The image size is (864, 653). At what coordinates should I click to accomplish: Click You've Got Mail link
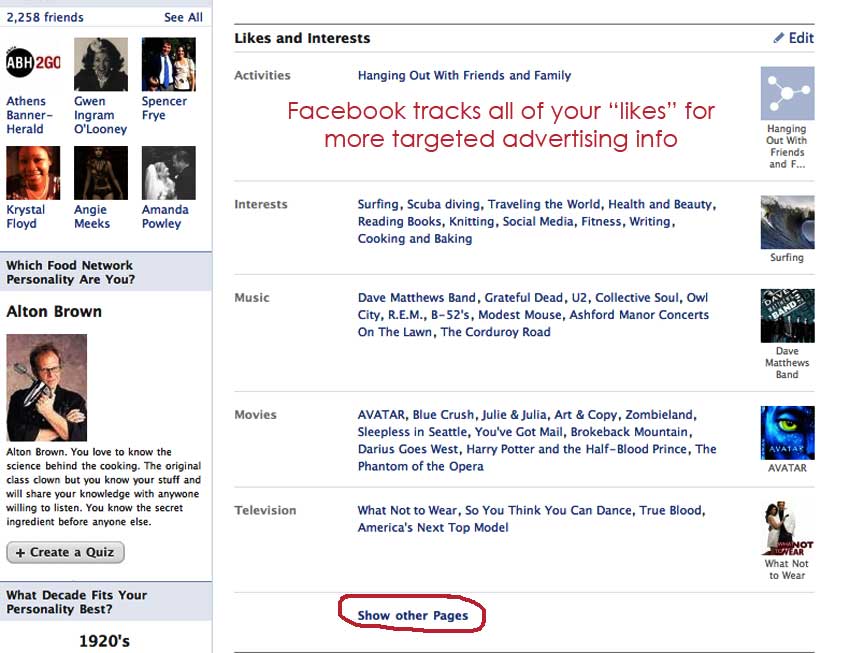[x=519, y=431]
